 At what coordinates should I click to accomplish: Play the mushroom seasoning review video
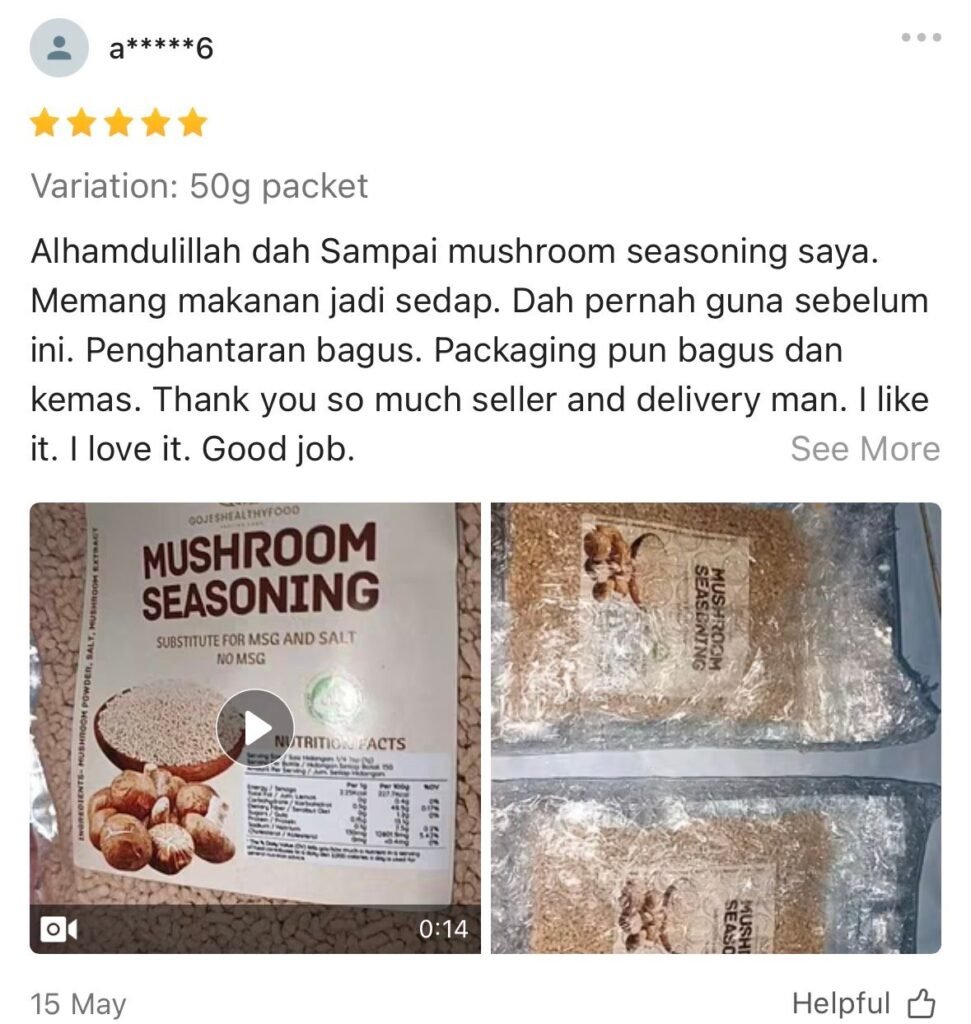point(255,728)
